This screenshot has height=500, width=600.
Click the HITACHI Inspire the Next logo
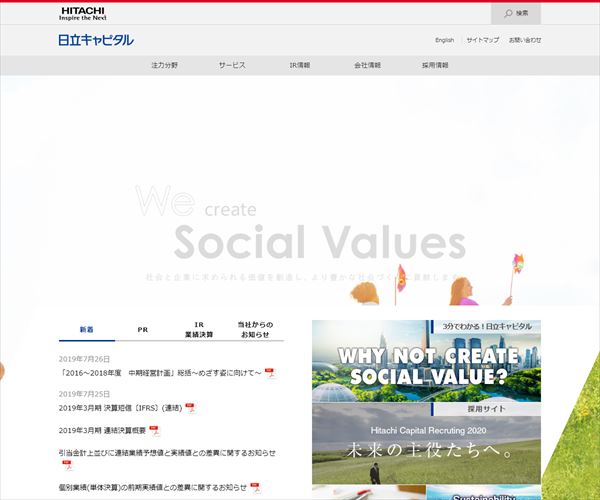pos(82,13)
